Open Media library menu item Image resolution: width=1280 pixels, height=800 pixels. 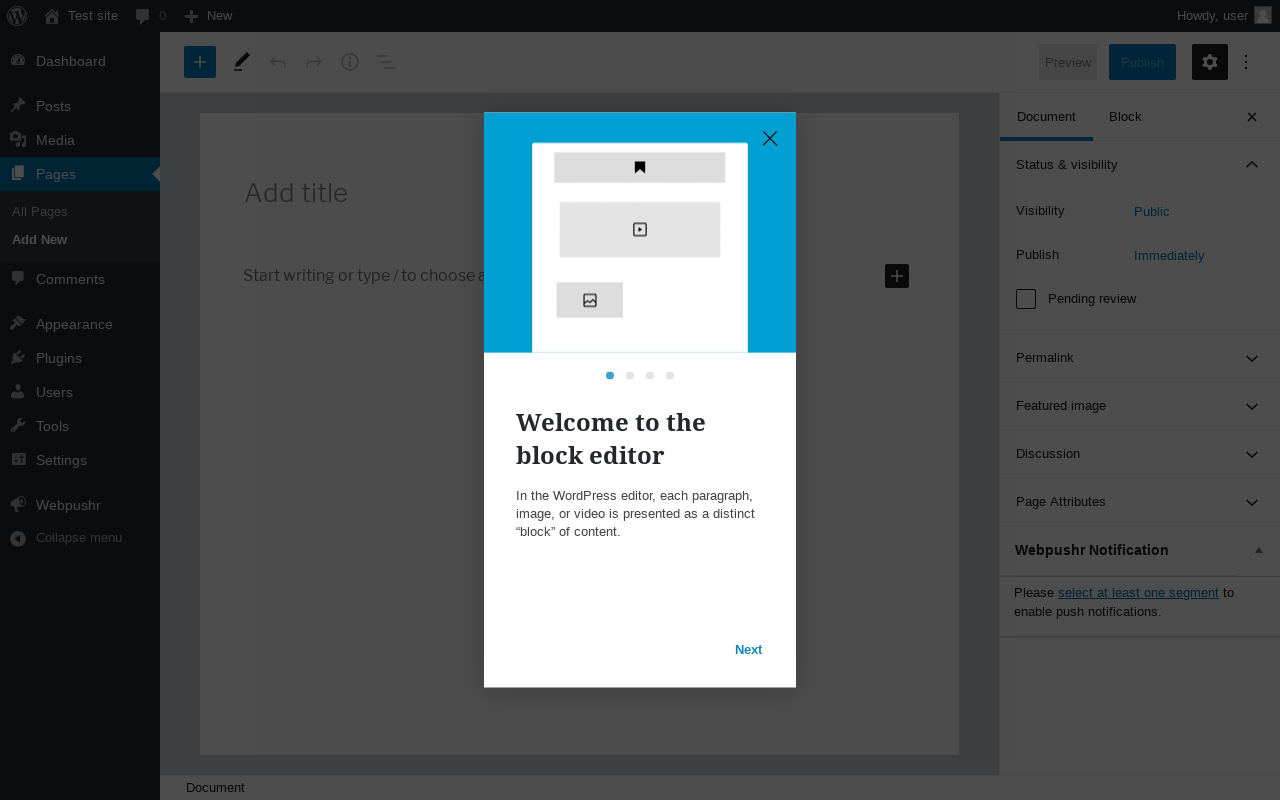coord(80,140)
